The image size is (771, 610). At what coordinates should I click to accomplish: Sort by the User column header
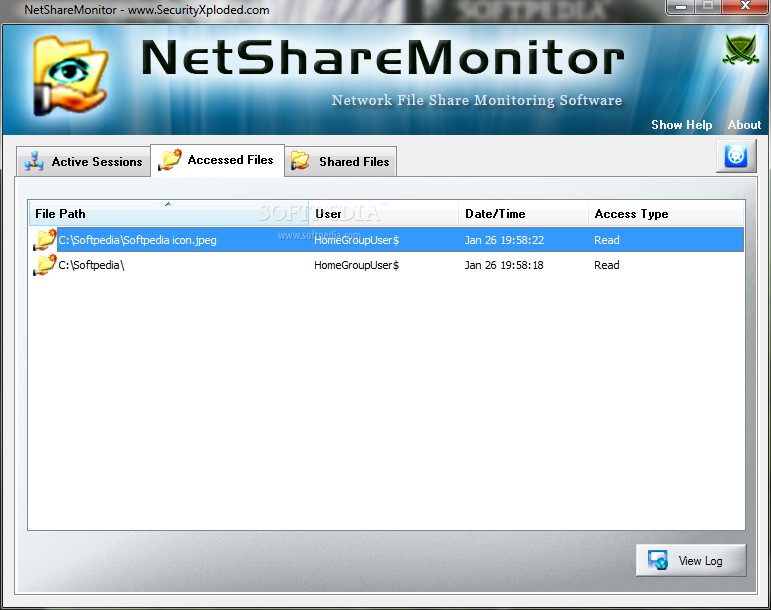pyautogui.click(x=384, y=213)
